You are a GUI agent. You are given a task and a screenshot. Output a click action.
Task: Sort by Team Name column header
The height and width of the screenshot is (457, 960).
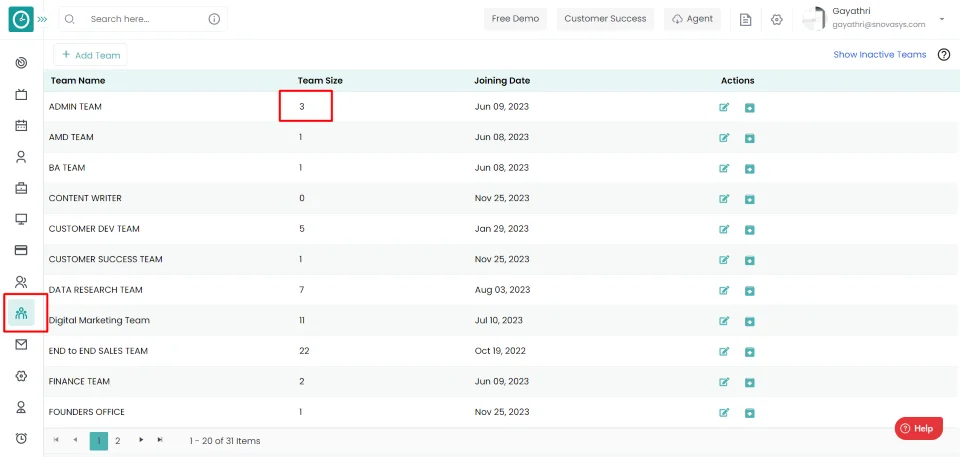click(x=77, y=80)
